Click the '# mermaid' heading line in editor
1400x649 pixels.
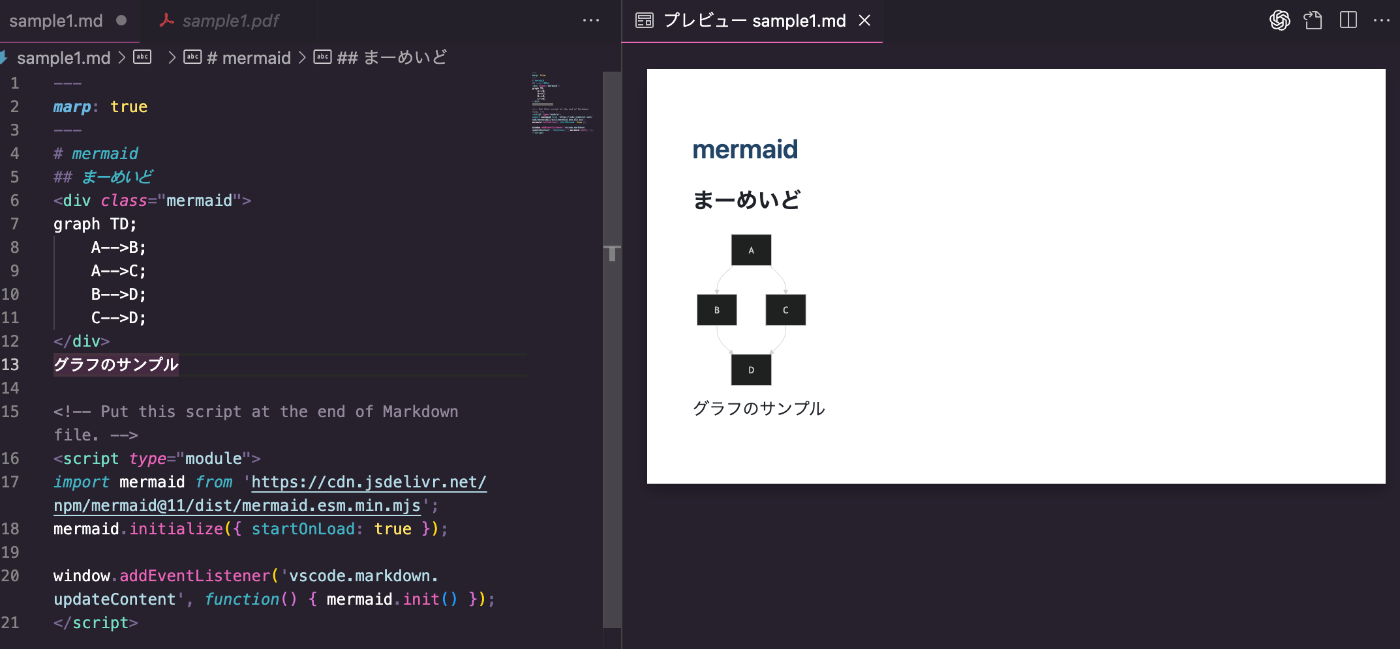coord(96,154)
